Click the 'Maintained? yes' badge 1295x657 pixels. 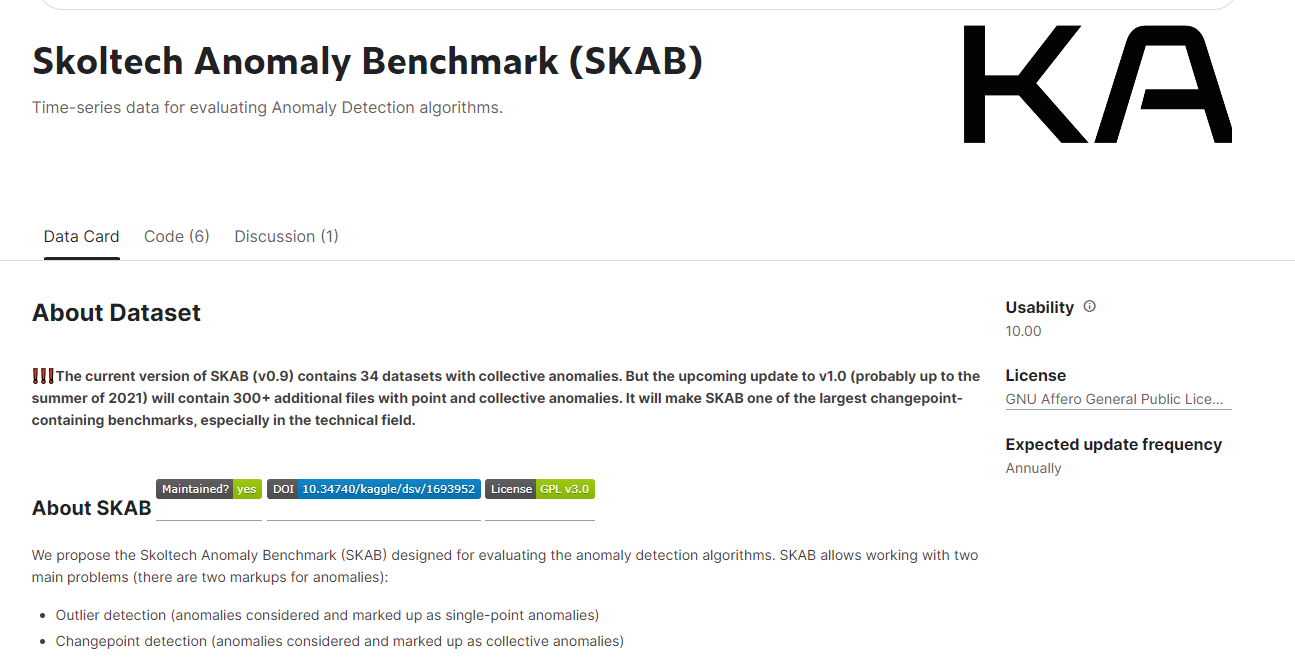(208, 489)
